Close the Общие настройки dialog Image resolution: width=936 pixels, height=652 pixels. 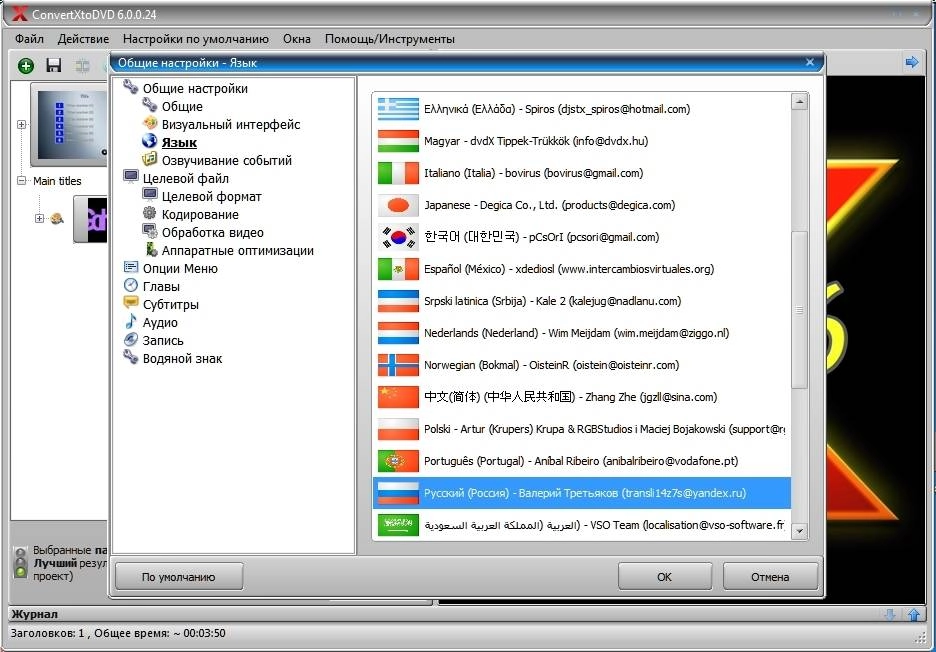coord(809,62)
